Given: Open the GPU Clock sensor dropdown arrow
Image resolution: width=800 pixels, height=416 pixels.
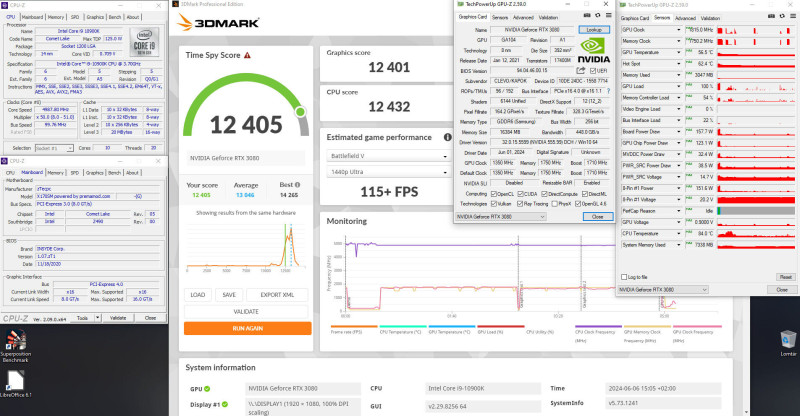Looking at the screenshot, I should click(679, 30).
